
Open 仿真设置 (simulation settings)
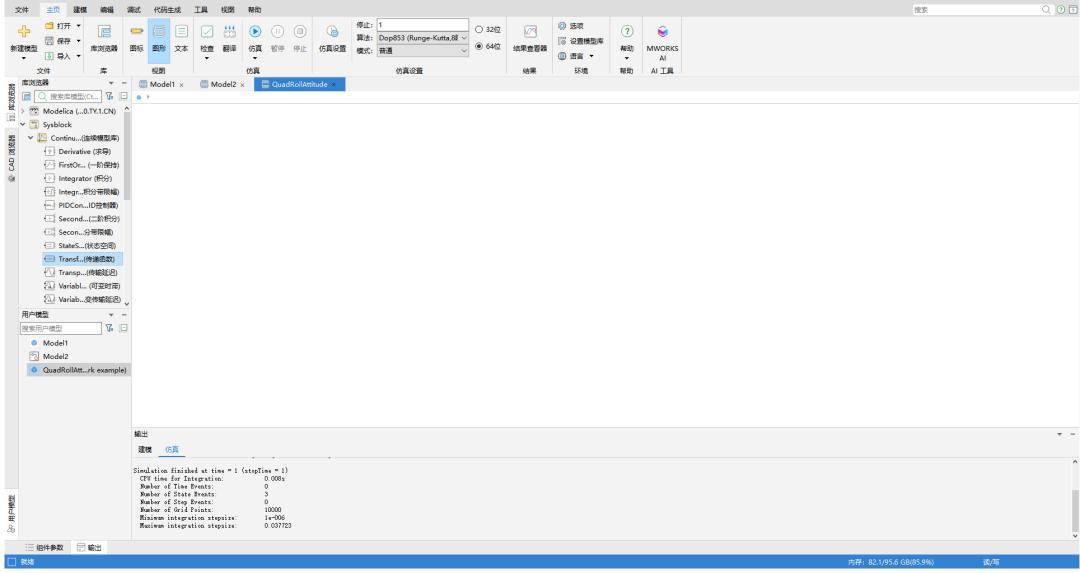(x=333, y=38)
